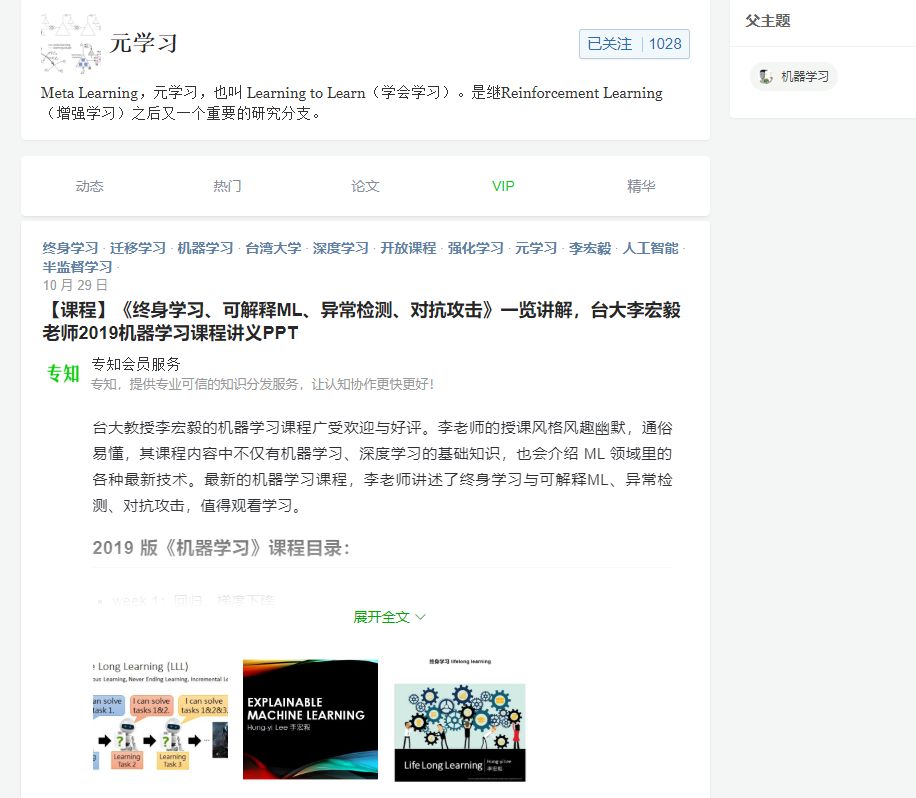Screen dimensions: 916x798
Task: Click the 台大教授李宏毅 article summary paragraph
Action: click(382, 466)
